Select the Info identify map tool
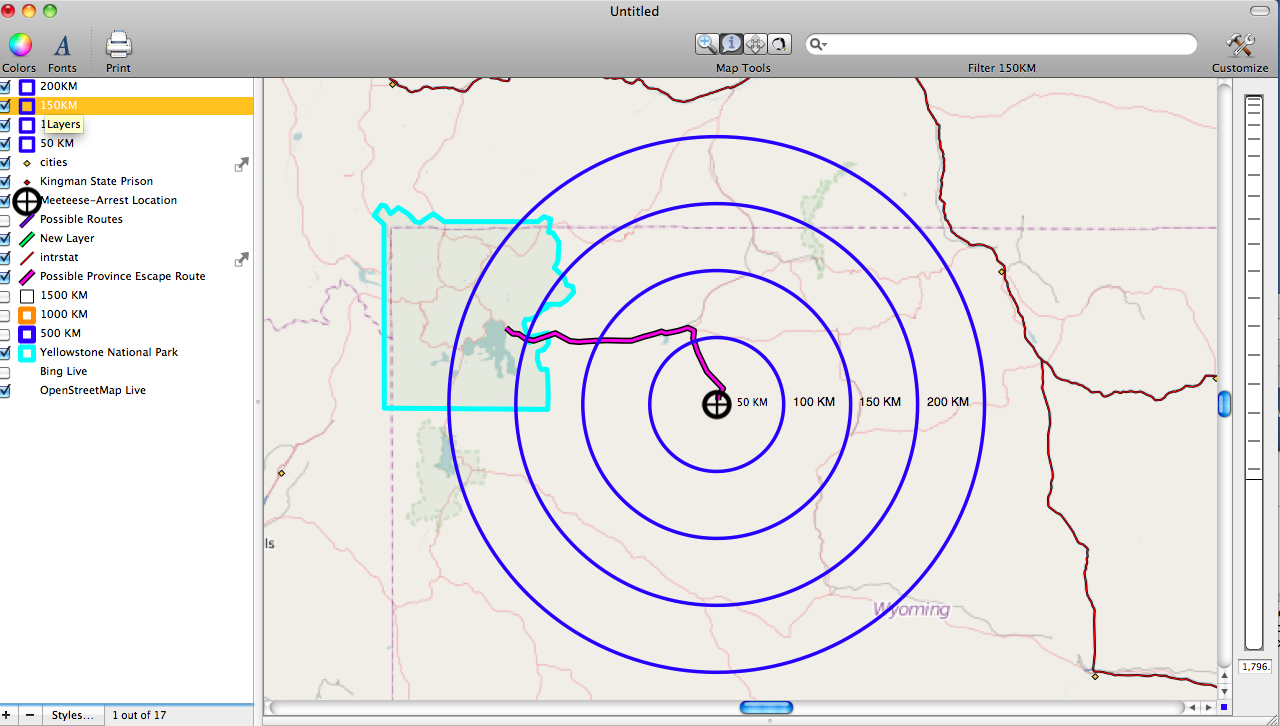The height and width of the screenshot is (726, 1280). click(x=731, y=44)
